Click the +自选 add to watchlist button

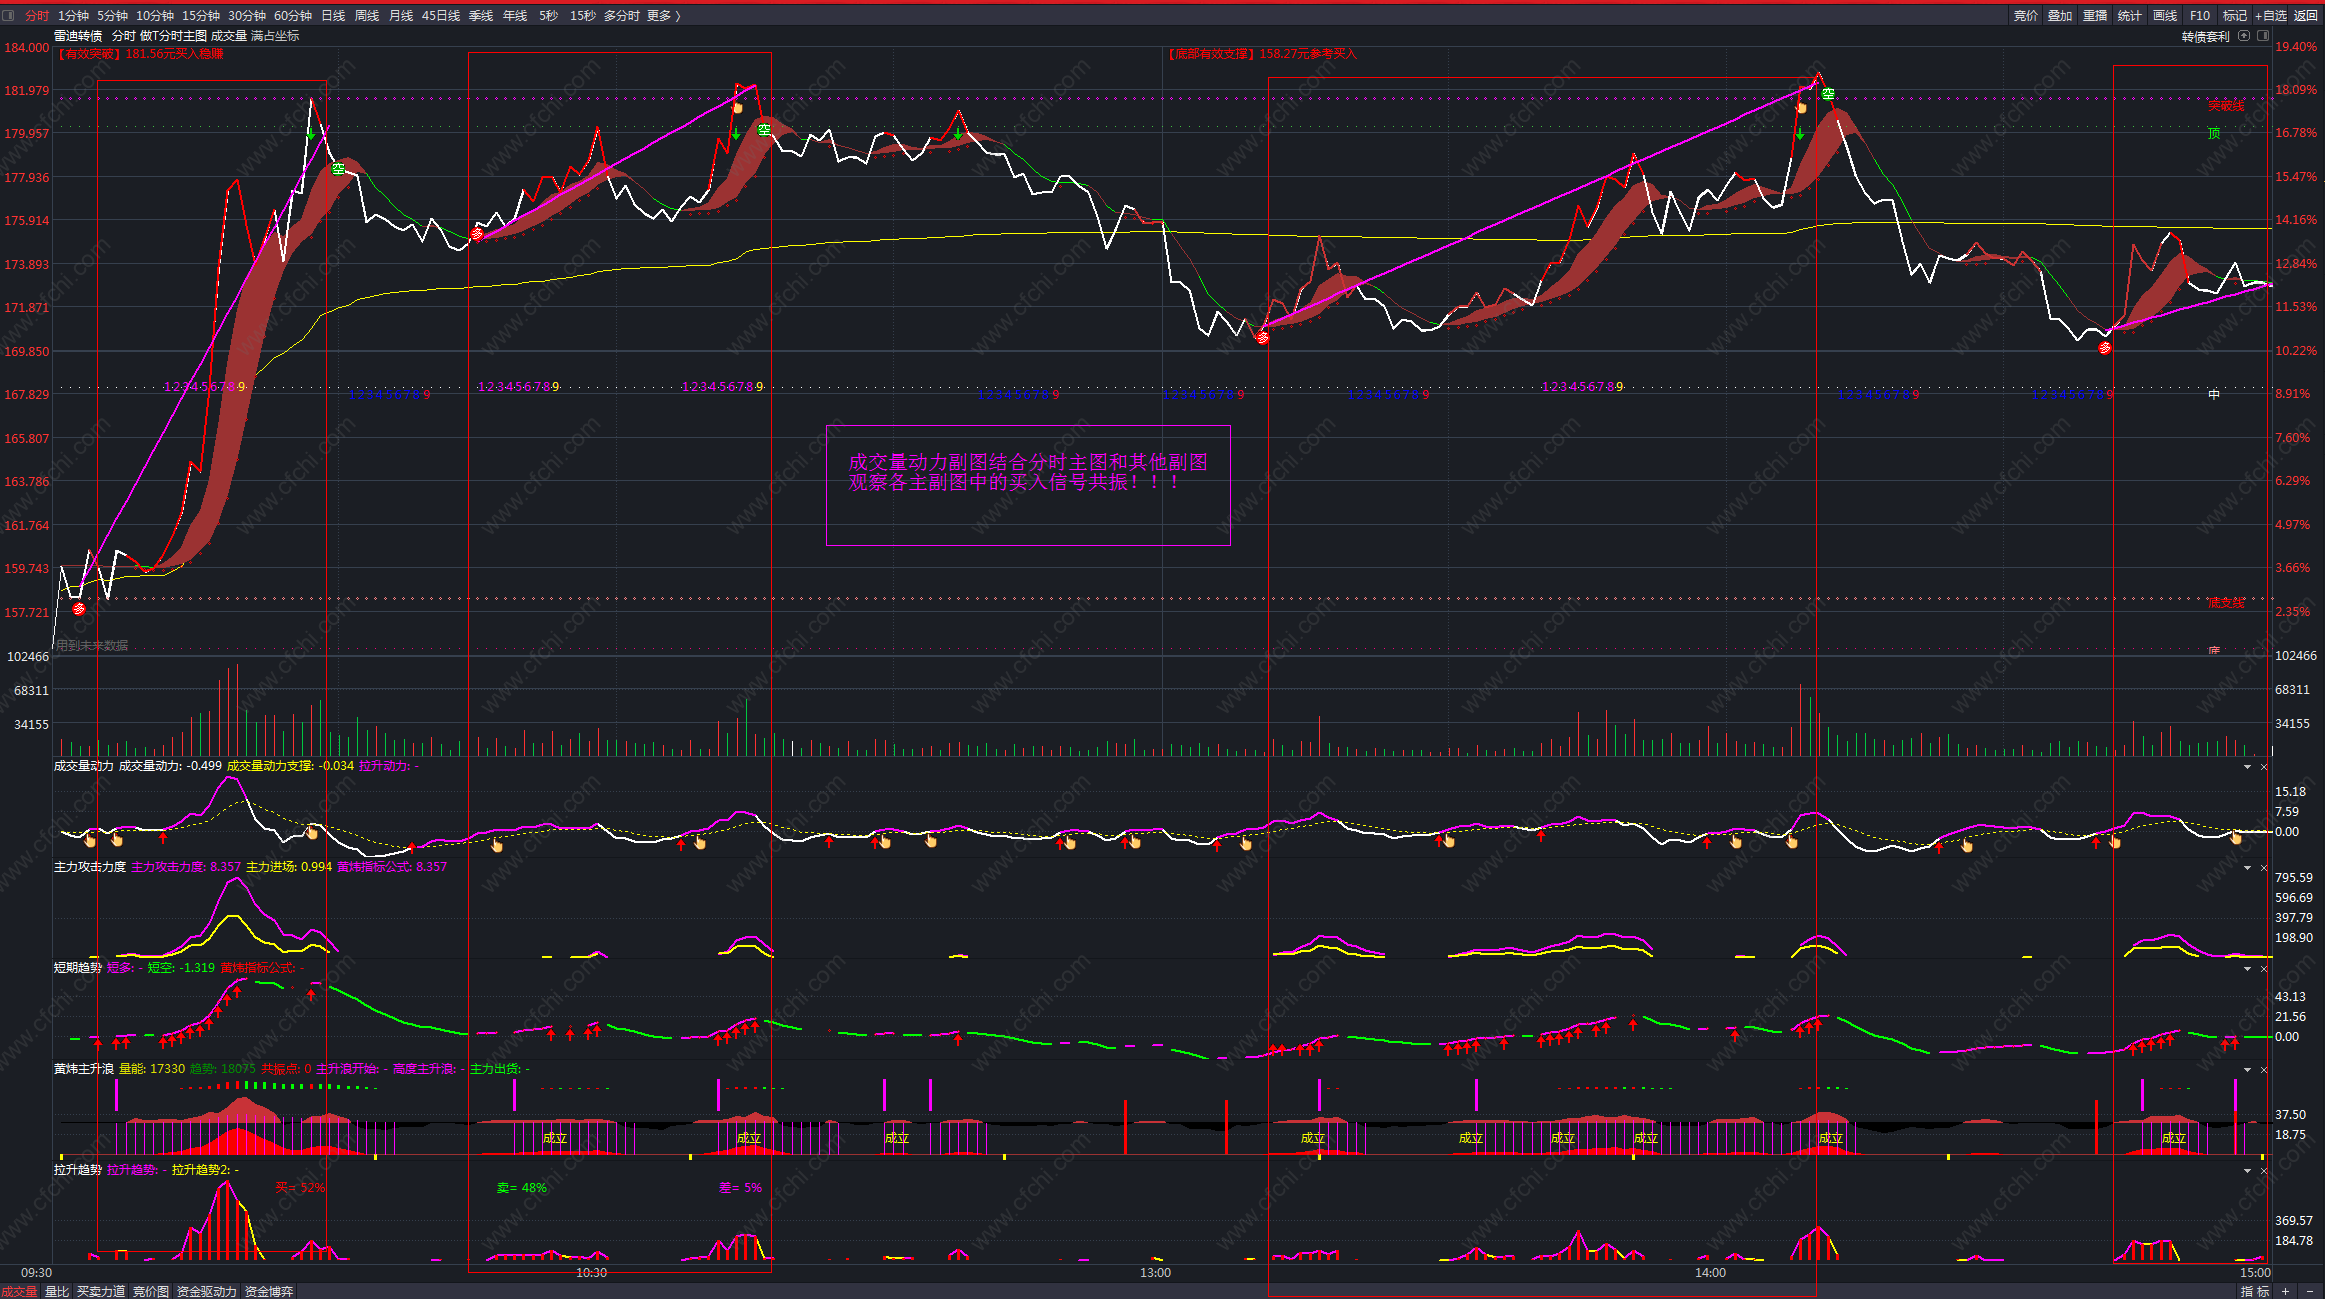pyautogui.click(x=2271, y=16)
